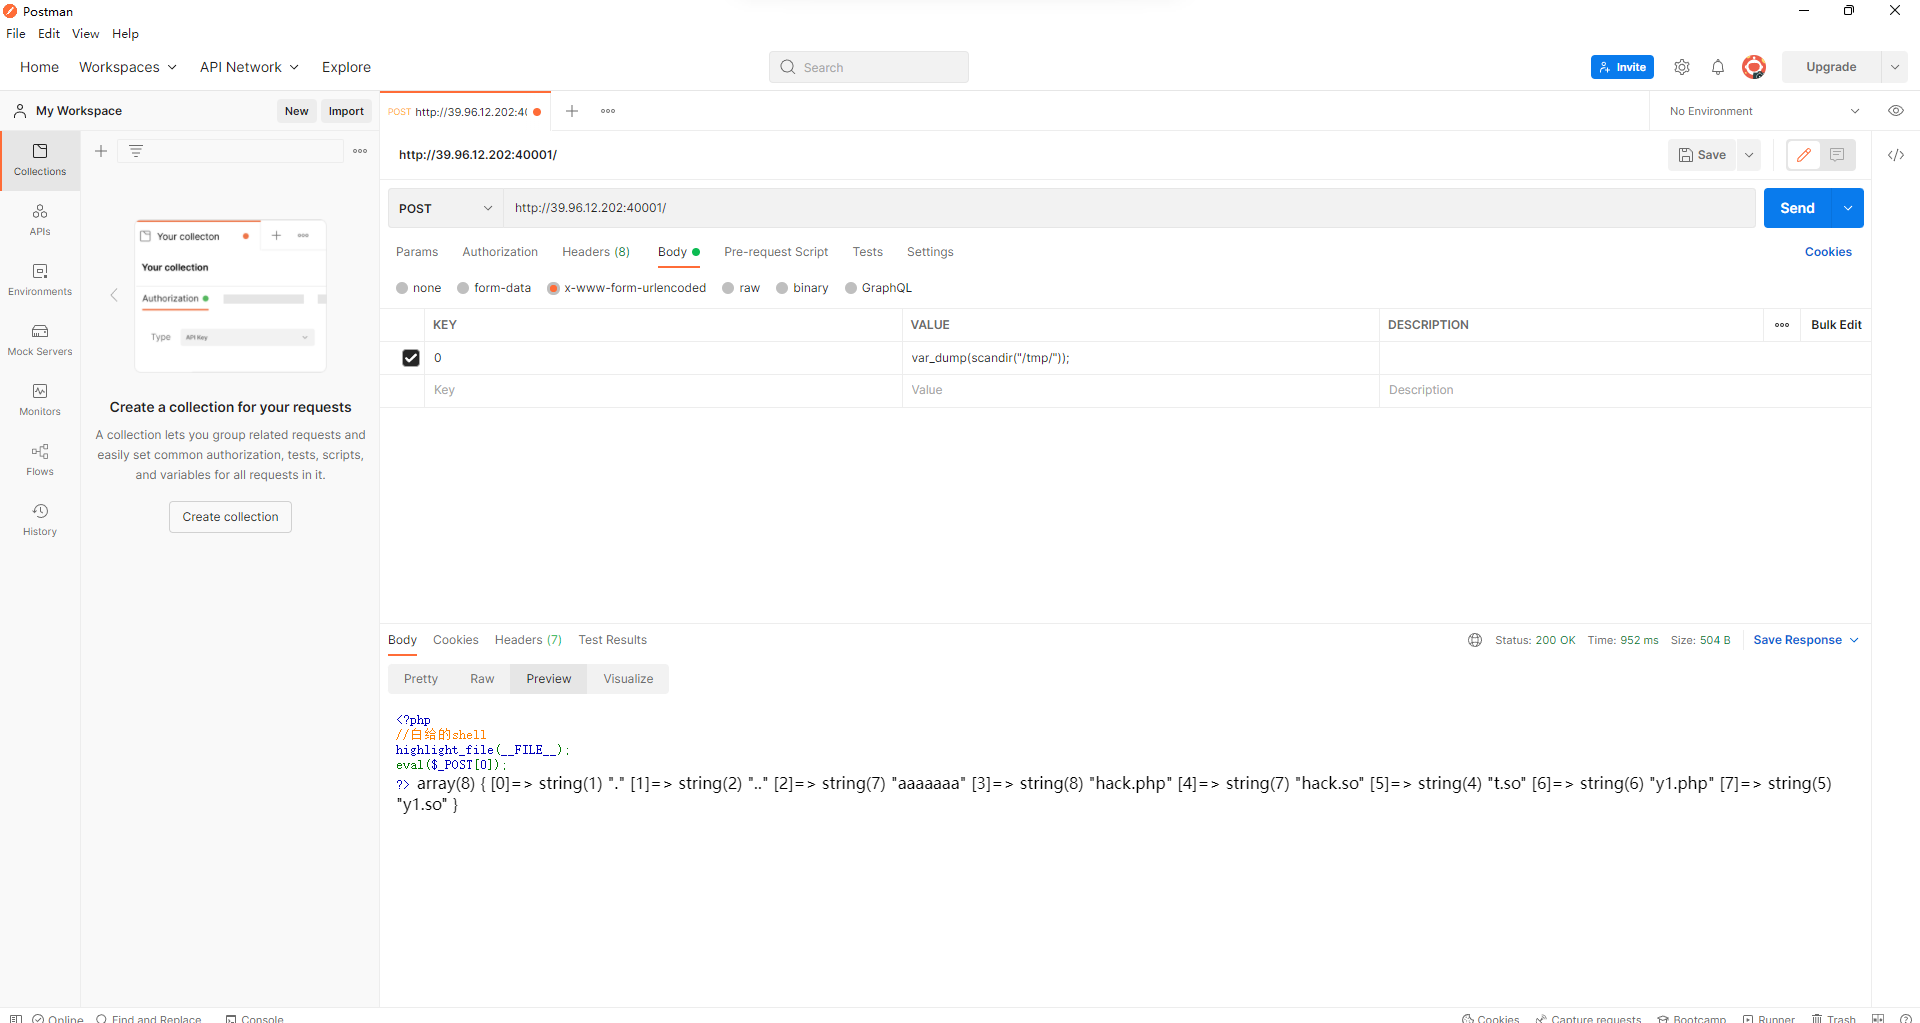Click the network globe icon near status
The width and height of the screenshot is (1920, 1023).
click(1475, 640)
